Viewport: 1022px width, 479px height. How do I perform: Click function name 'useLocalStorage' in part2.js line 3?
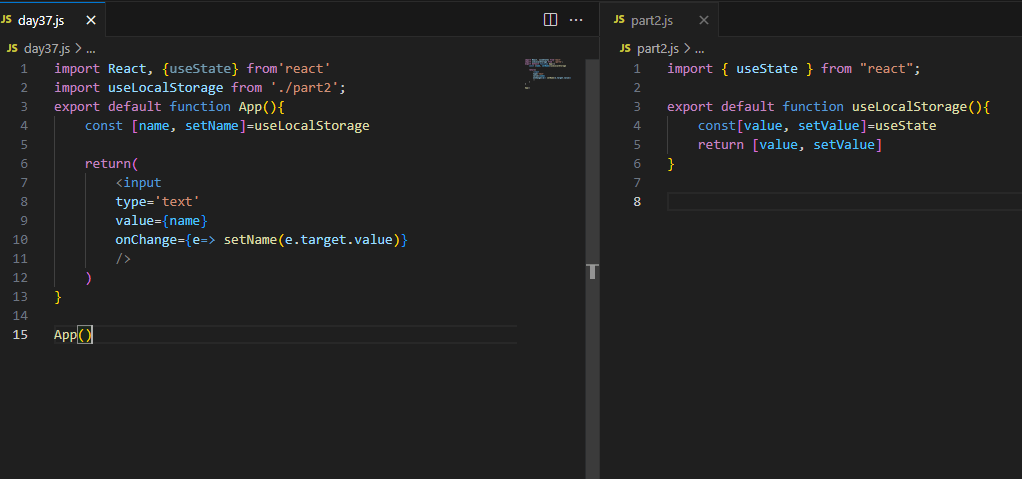click(x=910, y=107)
